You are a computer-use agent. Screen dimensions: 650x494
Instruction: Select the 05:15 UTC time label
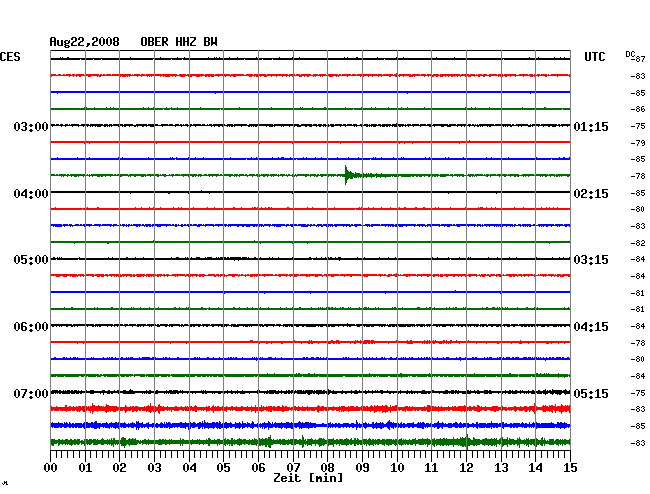pyautogui.click(x=591, y=393)
